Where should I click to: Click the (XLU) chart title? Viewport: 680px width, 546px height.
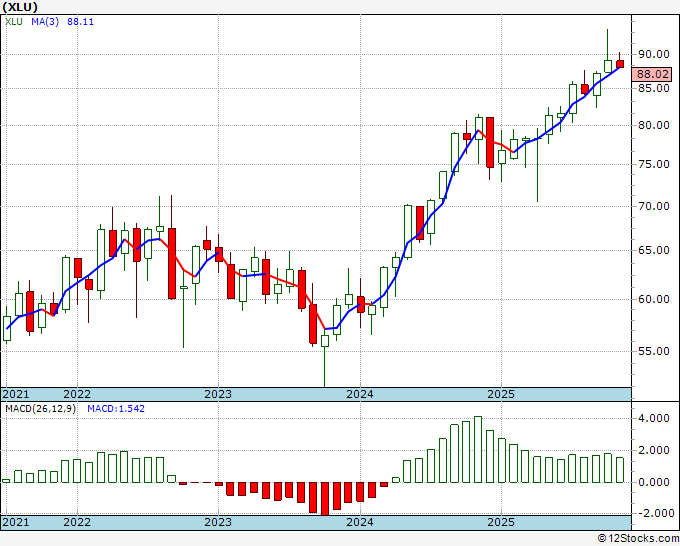pyautogui.click(x=20, y=7)
